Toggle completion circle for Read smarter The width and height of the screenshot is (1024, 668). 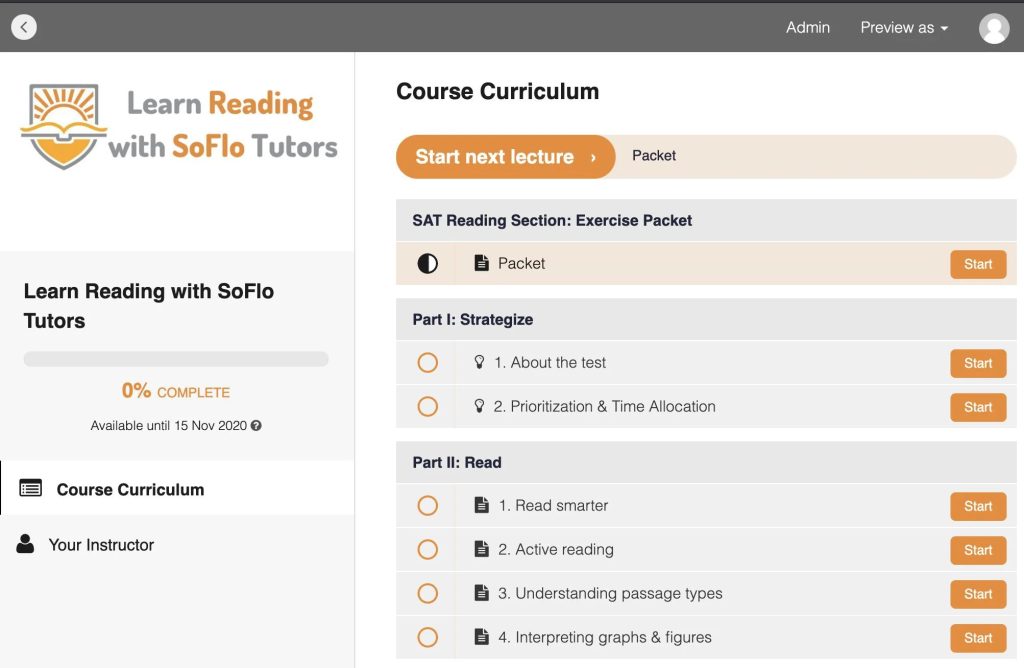[x=428, y=505]
